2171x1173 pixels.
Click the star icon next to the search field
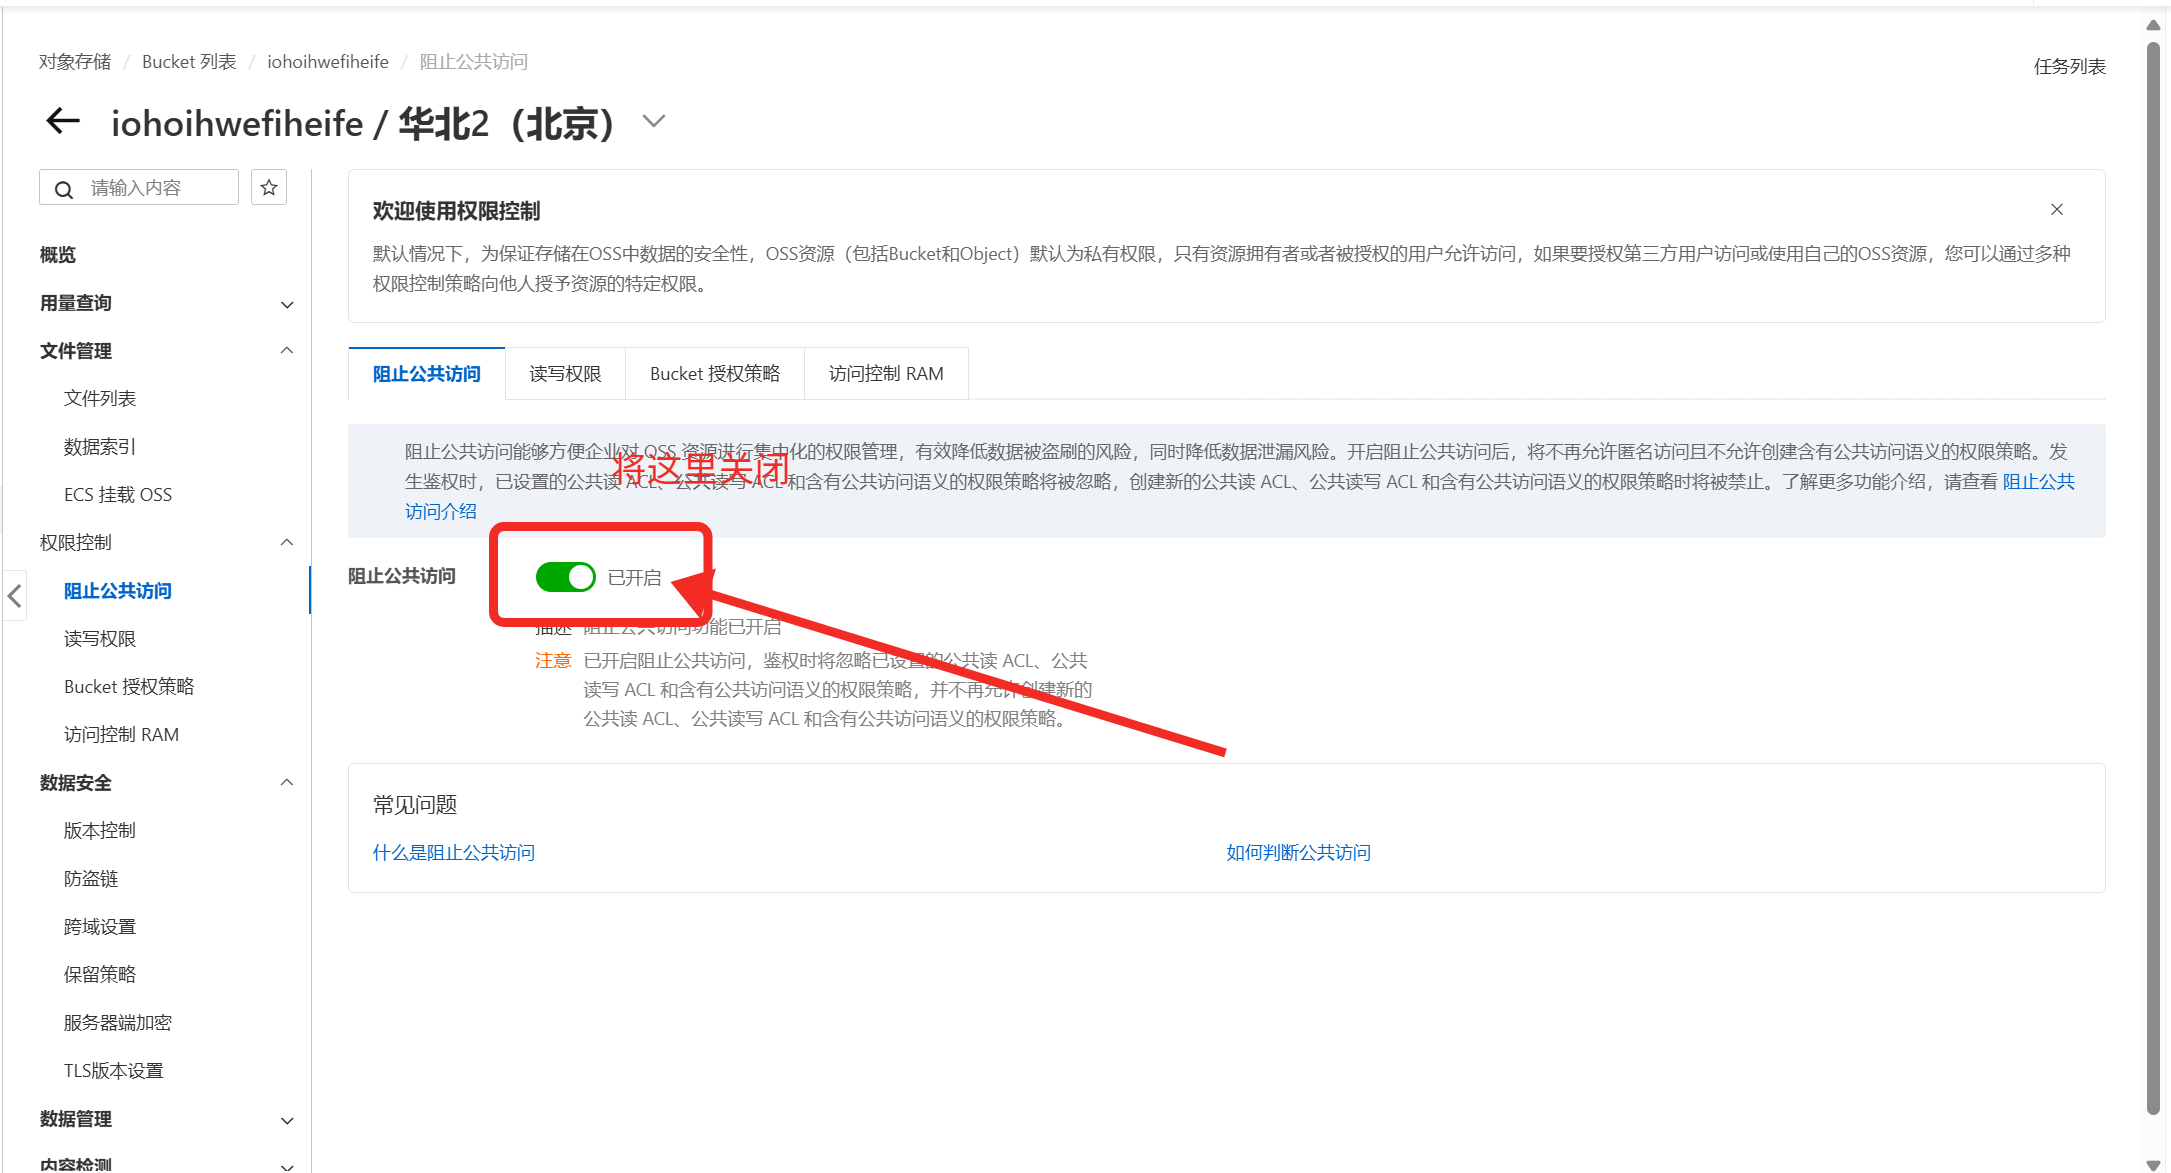268,187
